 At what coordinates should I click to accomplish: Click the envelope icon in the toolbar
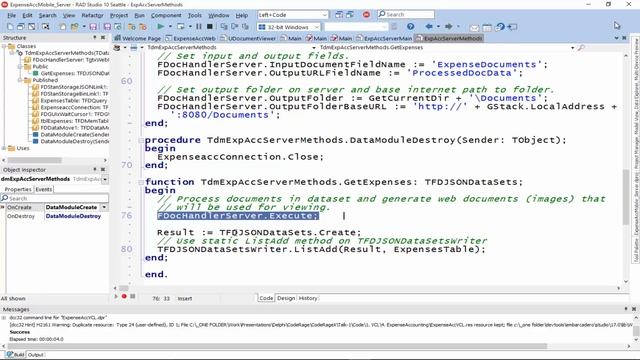click(x=474, y=27)
